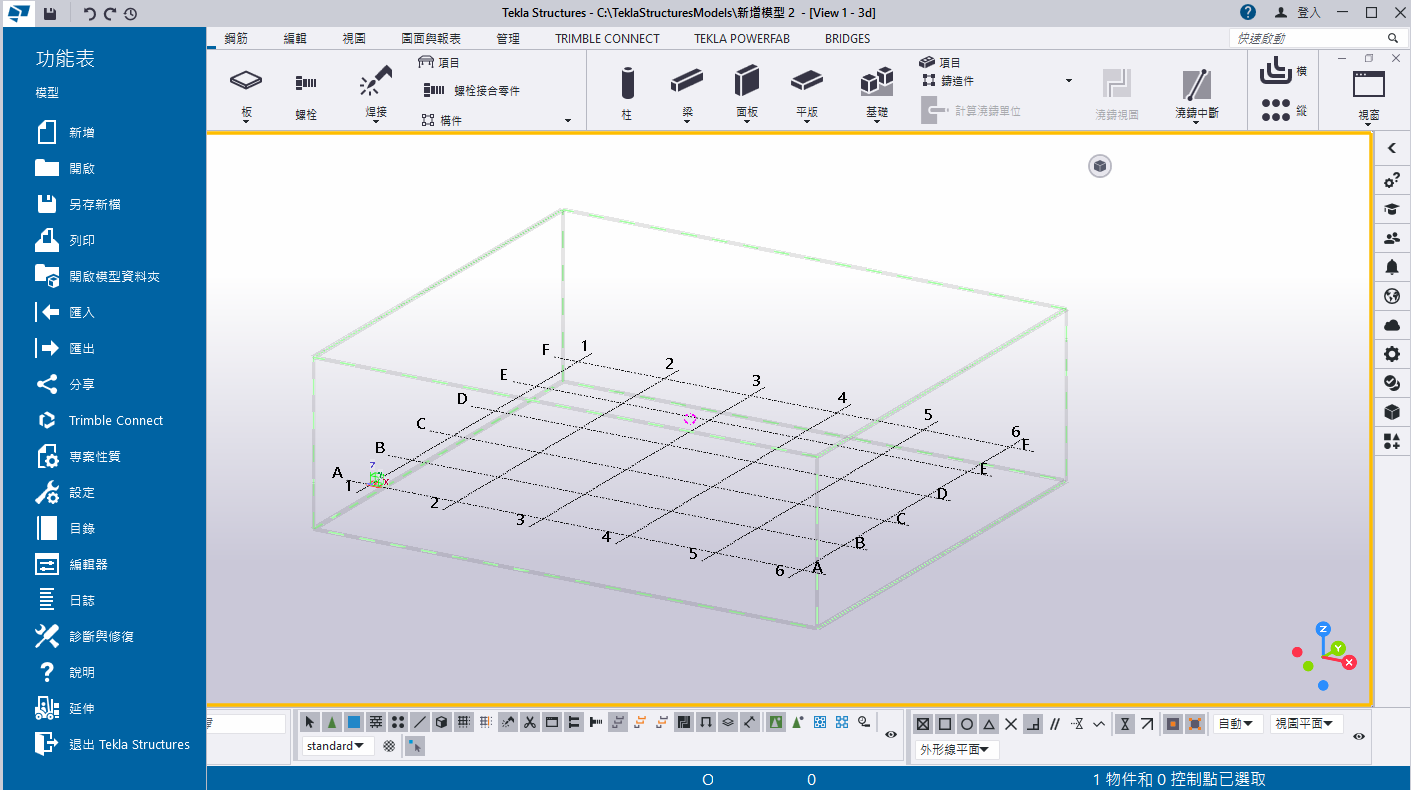The height and width of the screenshot is (790, 1411).
Task: Toggle snap to end points (square icon)
Action: 945,723
